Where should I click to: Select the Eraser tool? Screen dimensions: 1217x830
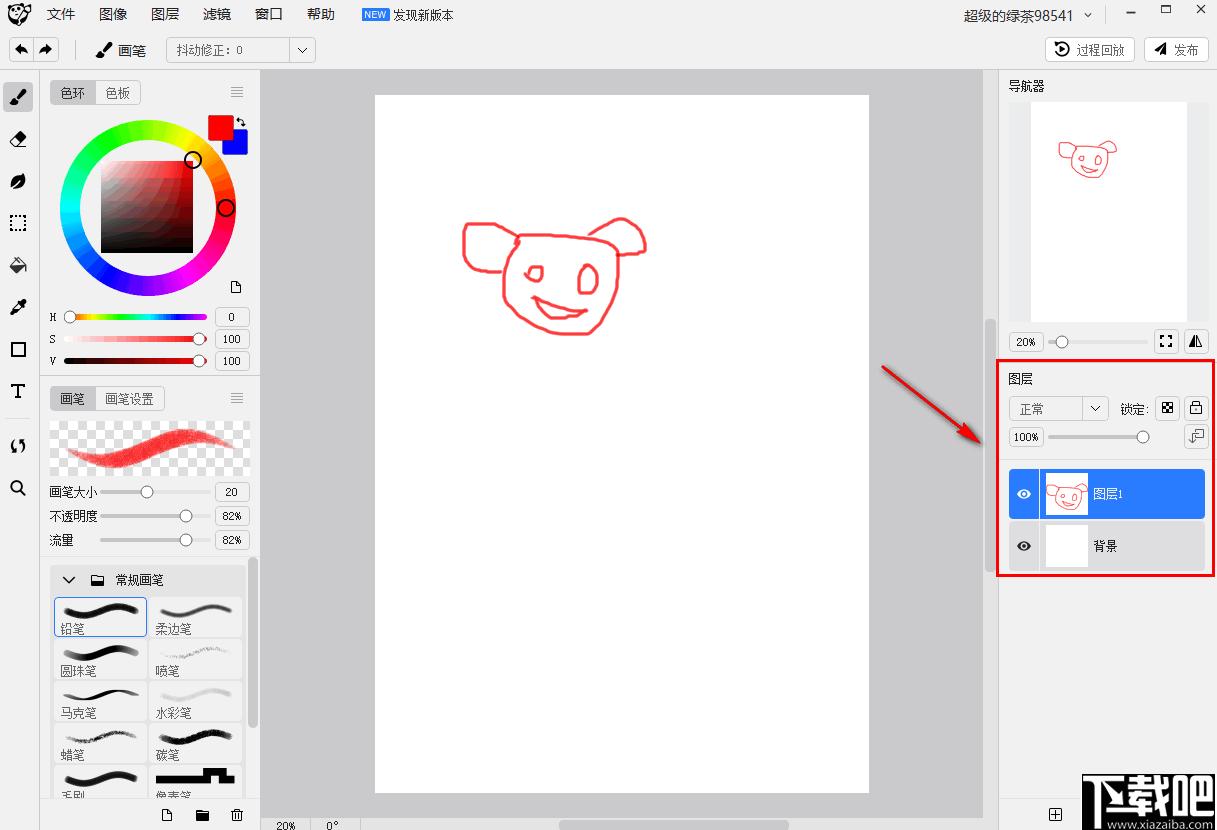[x=18, y=139]
